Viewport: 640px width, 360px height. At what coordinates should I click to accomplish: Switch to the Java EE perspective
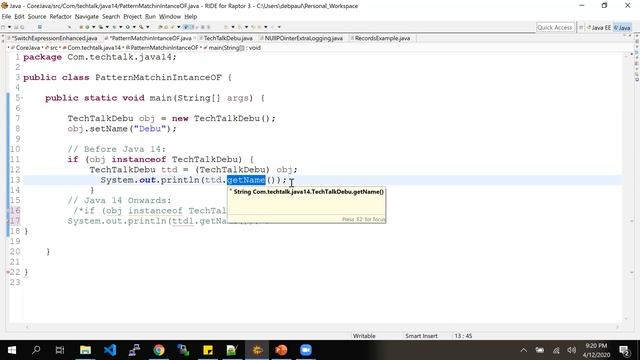pos(599,28)
